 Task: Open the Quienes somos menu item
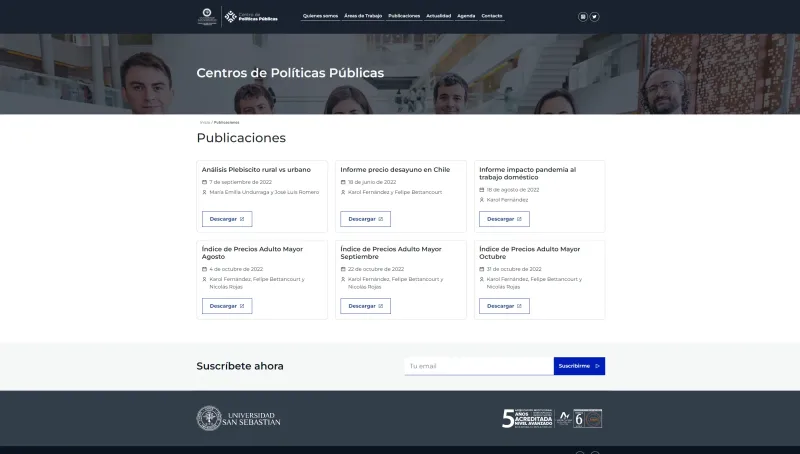point(320,16)
